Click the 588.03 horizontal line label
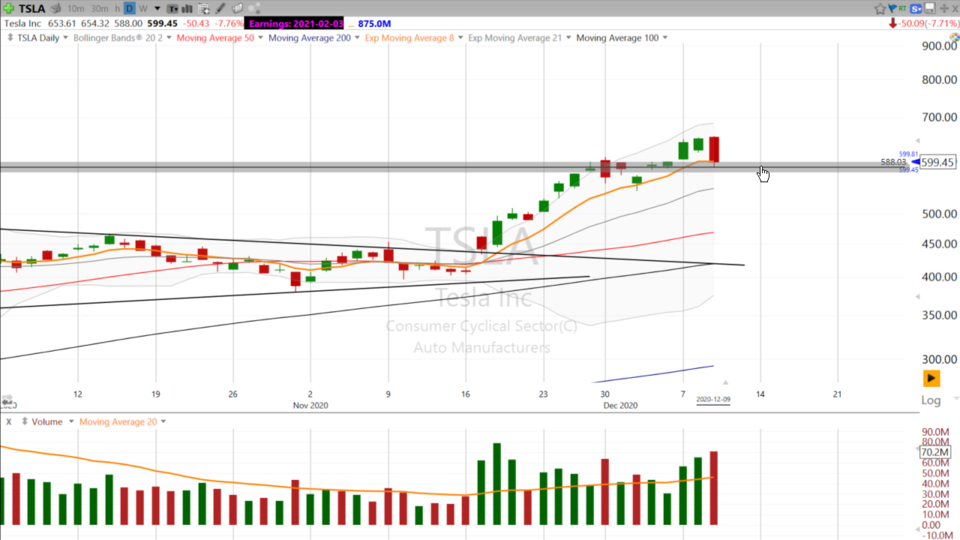 893,162
